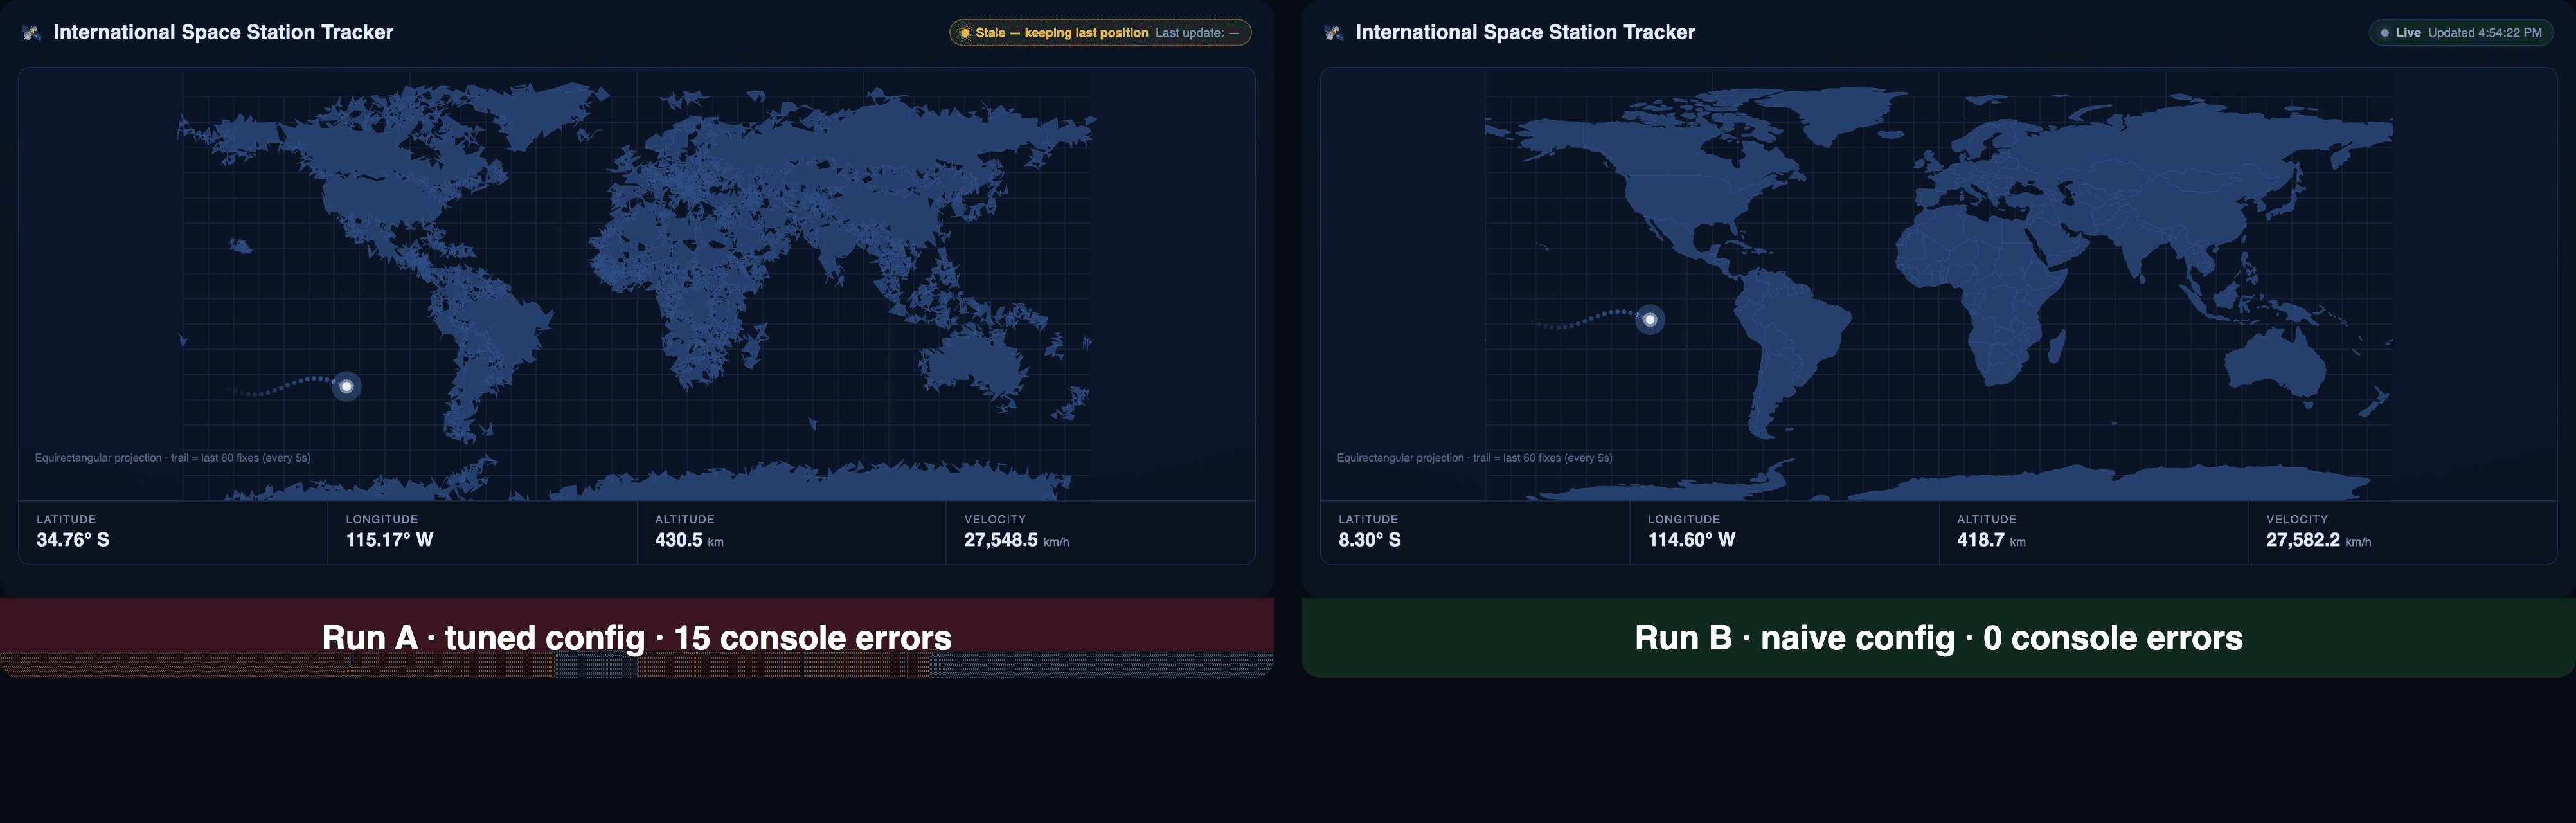The width and height of the screenshot is (2576, 823).
Task: Click the ISS position marker in Run B map
Action: tap(1650, 320)
